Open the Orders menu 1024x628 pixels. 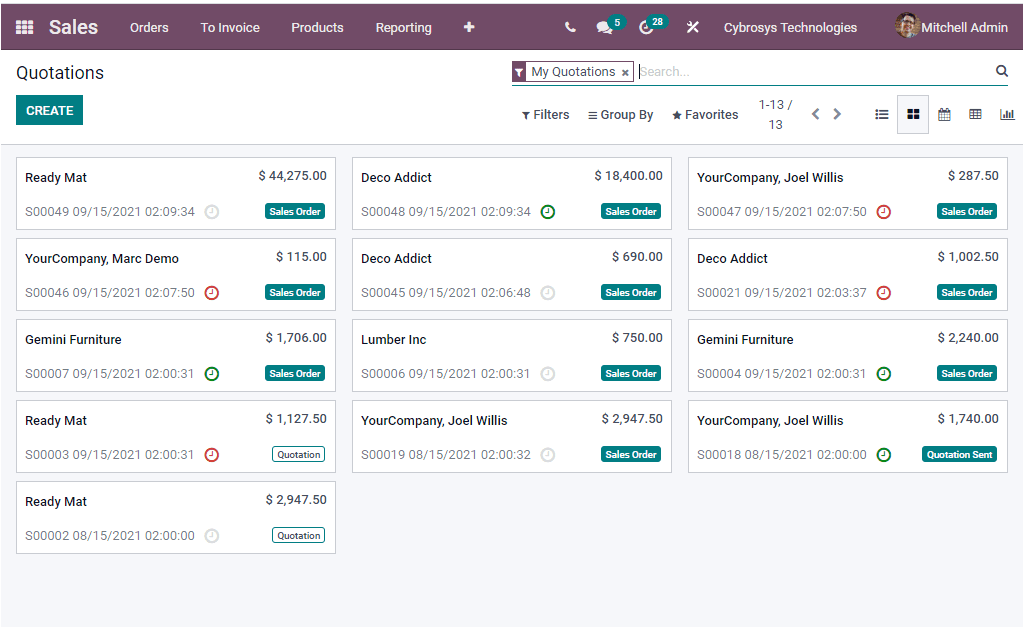point(149,27)
